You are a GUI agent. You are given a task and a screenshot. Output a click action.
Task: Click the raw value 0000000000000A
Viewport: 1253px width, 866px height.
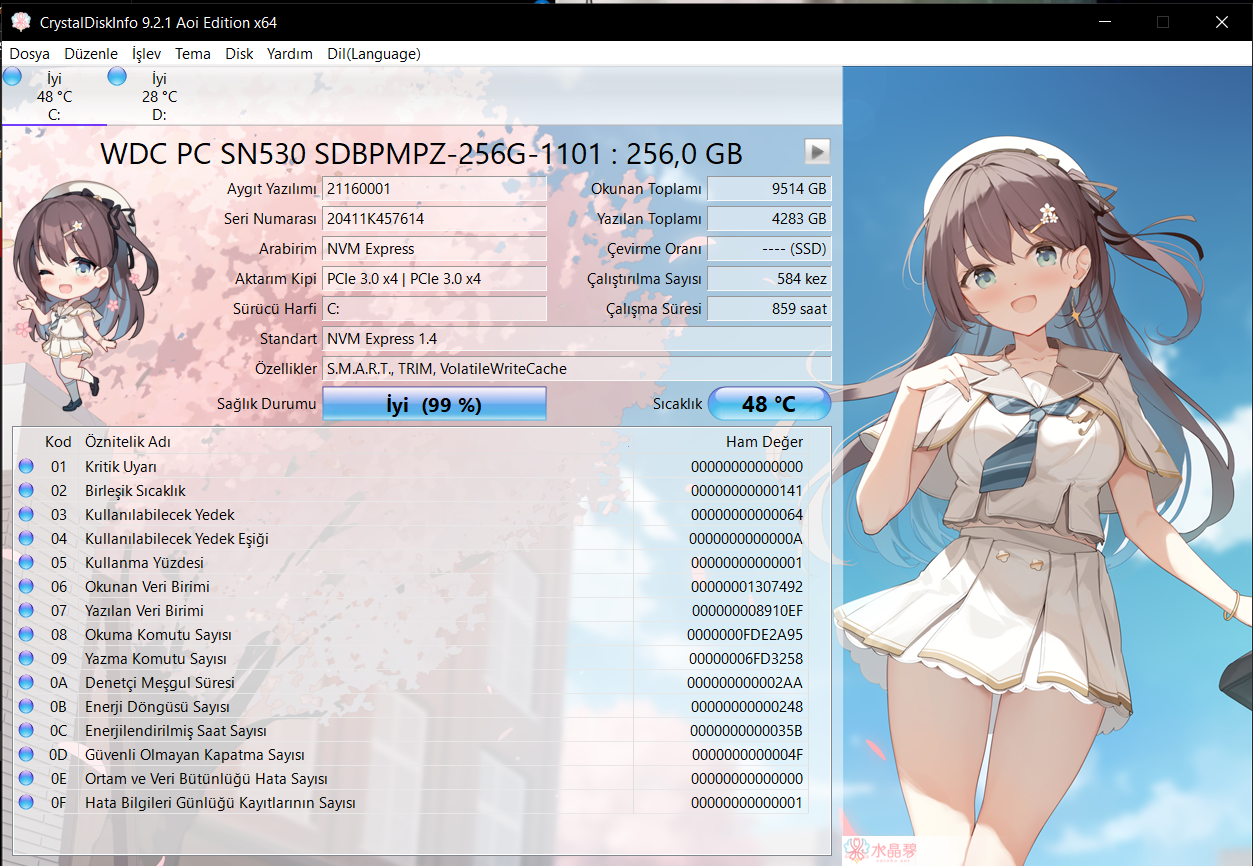pyautogui.click(x=746, y=538)
